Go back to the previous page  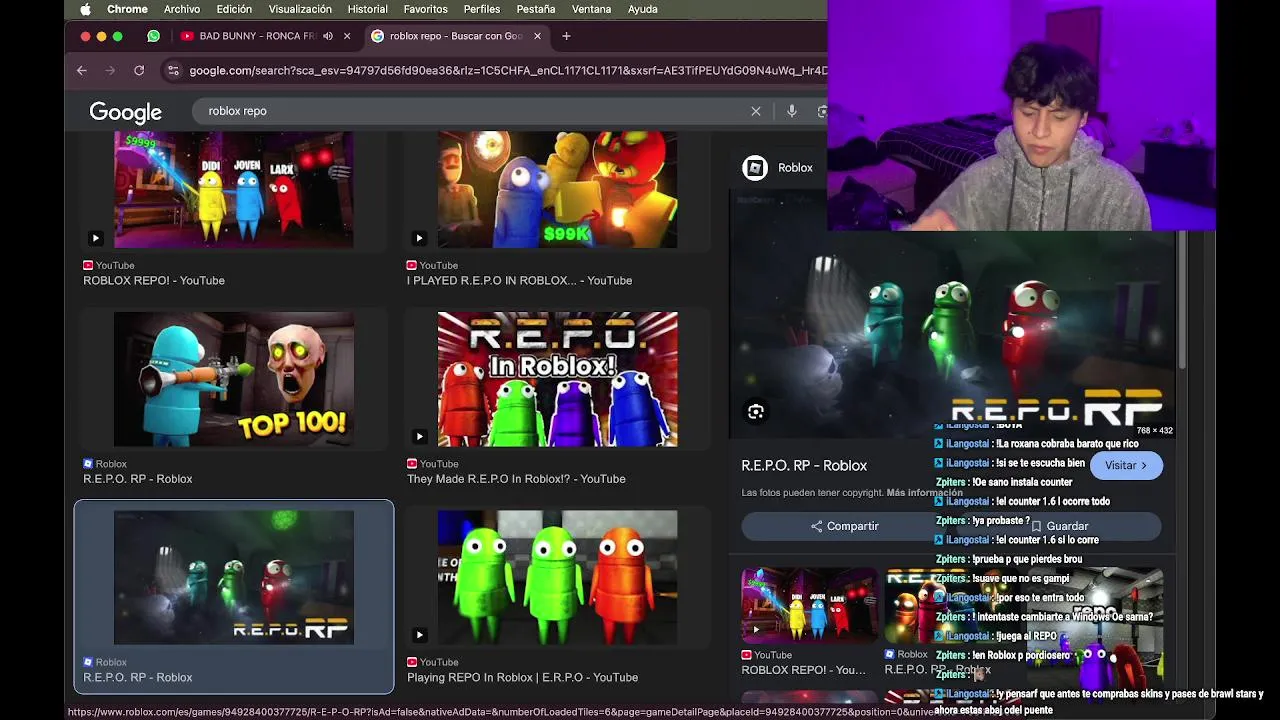pyautogui.click(x=82, y=70)
